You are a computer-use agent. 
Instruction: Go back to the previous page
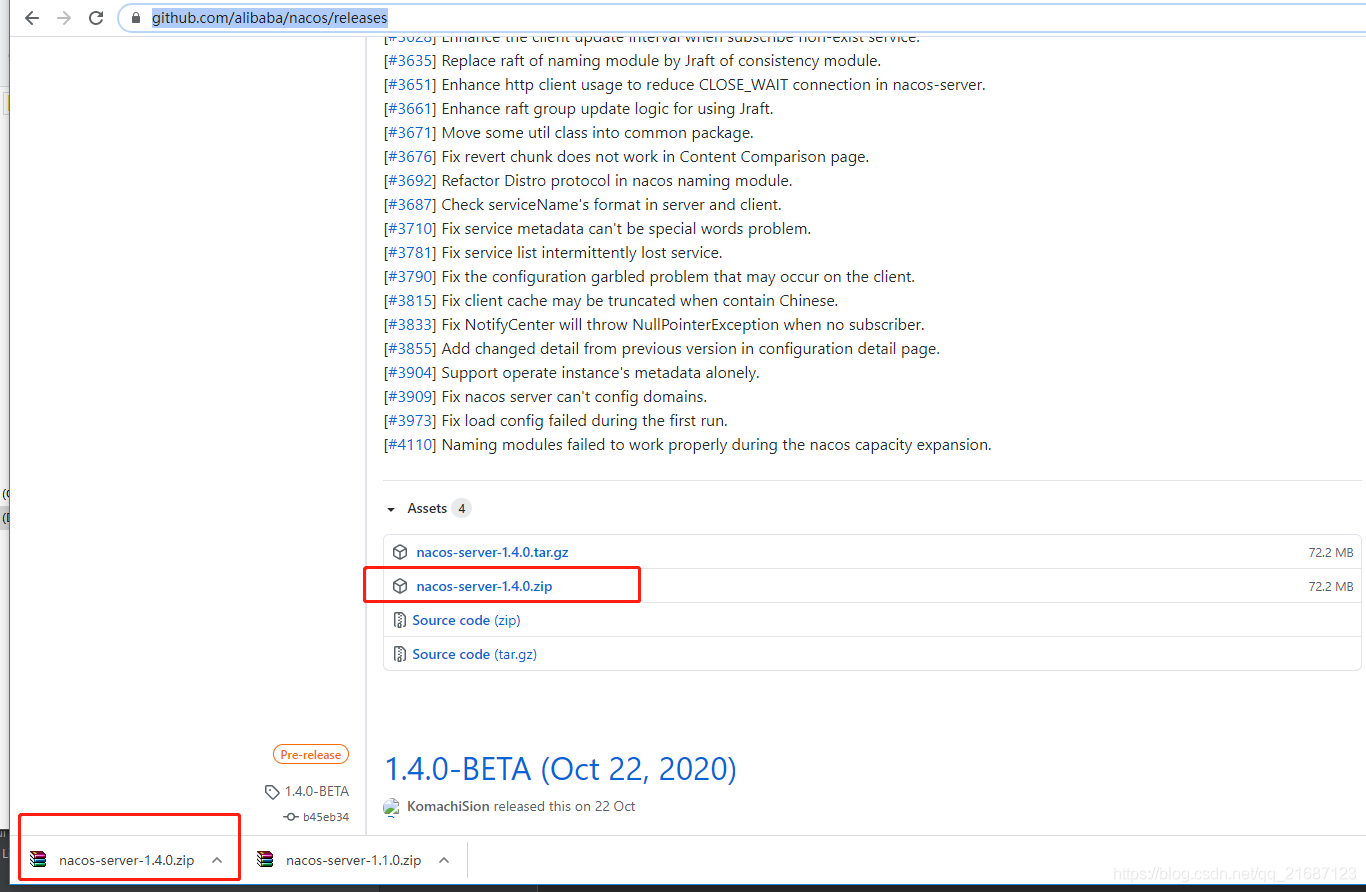coord(32,18)
